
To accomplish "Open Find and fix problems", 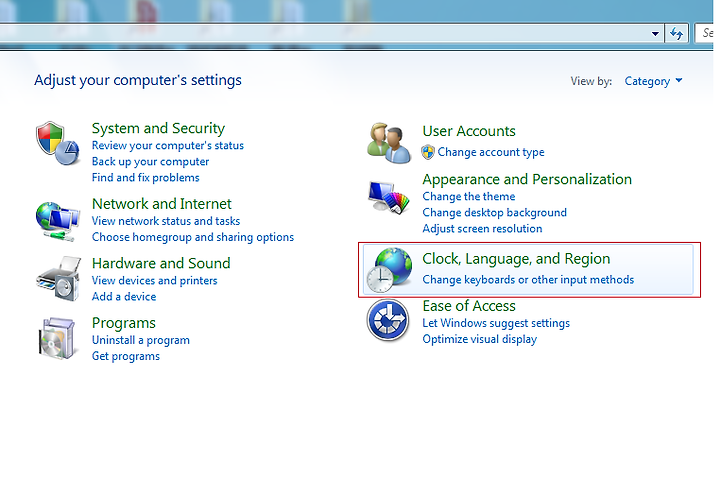I will [x=146, y=178].
